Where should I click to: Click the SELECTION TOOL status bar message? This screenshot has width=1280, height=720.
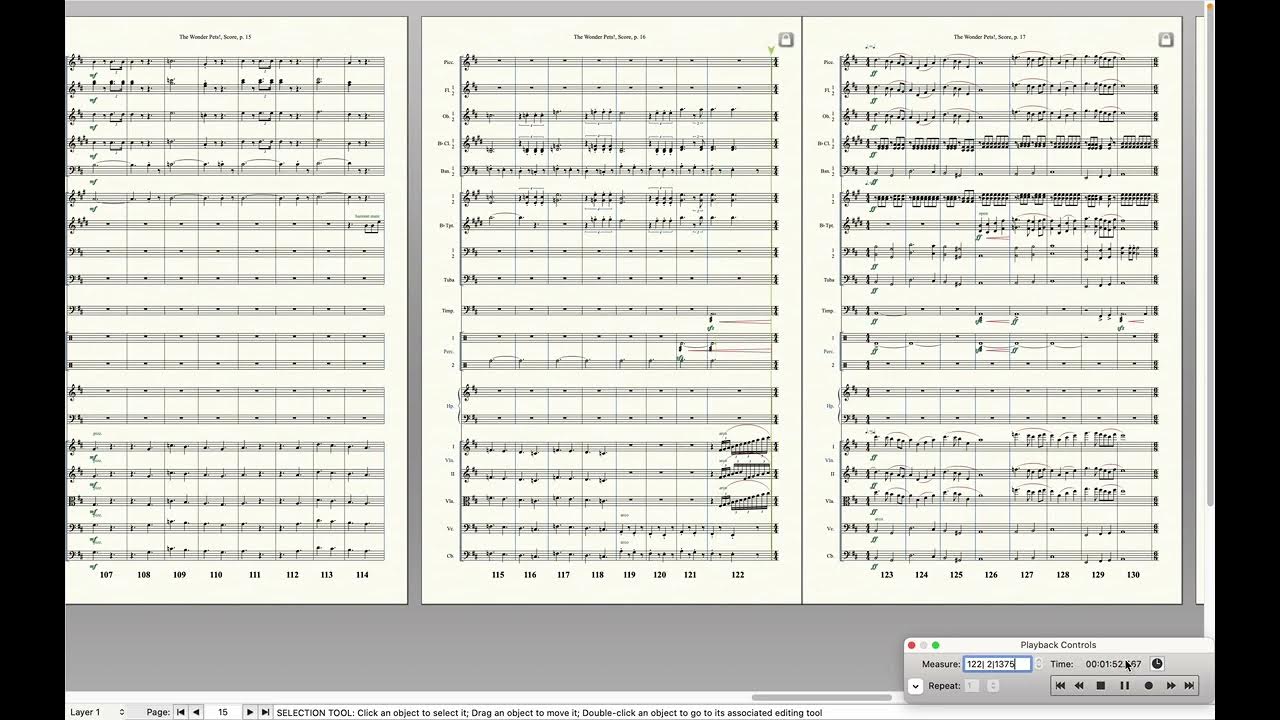[549, 712]
